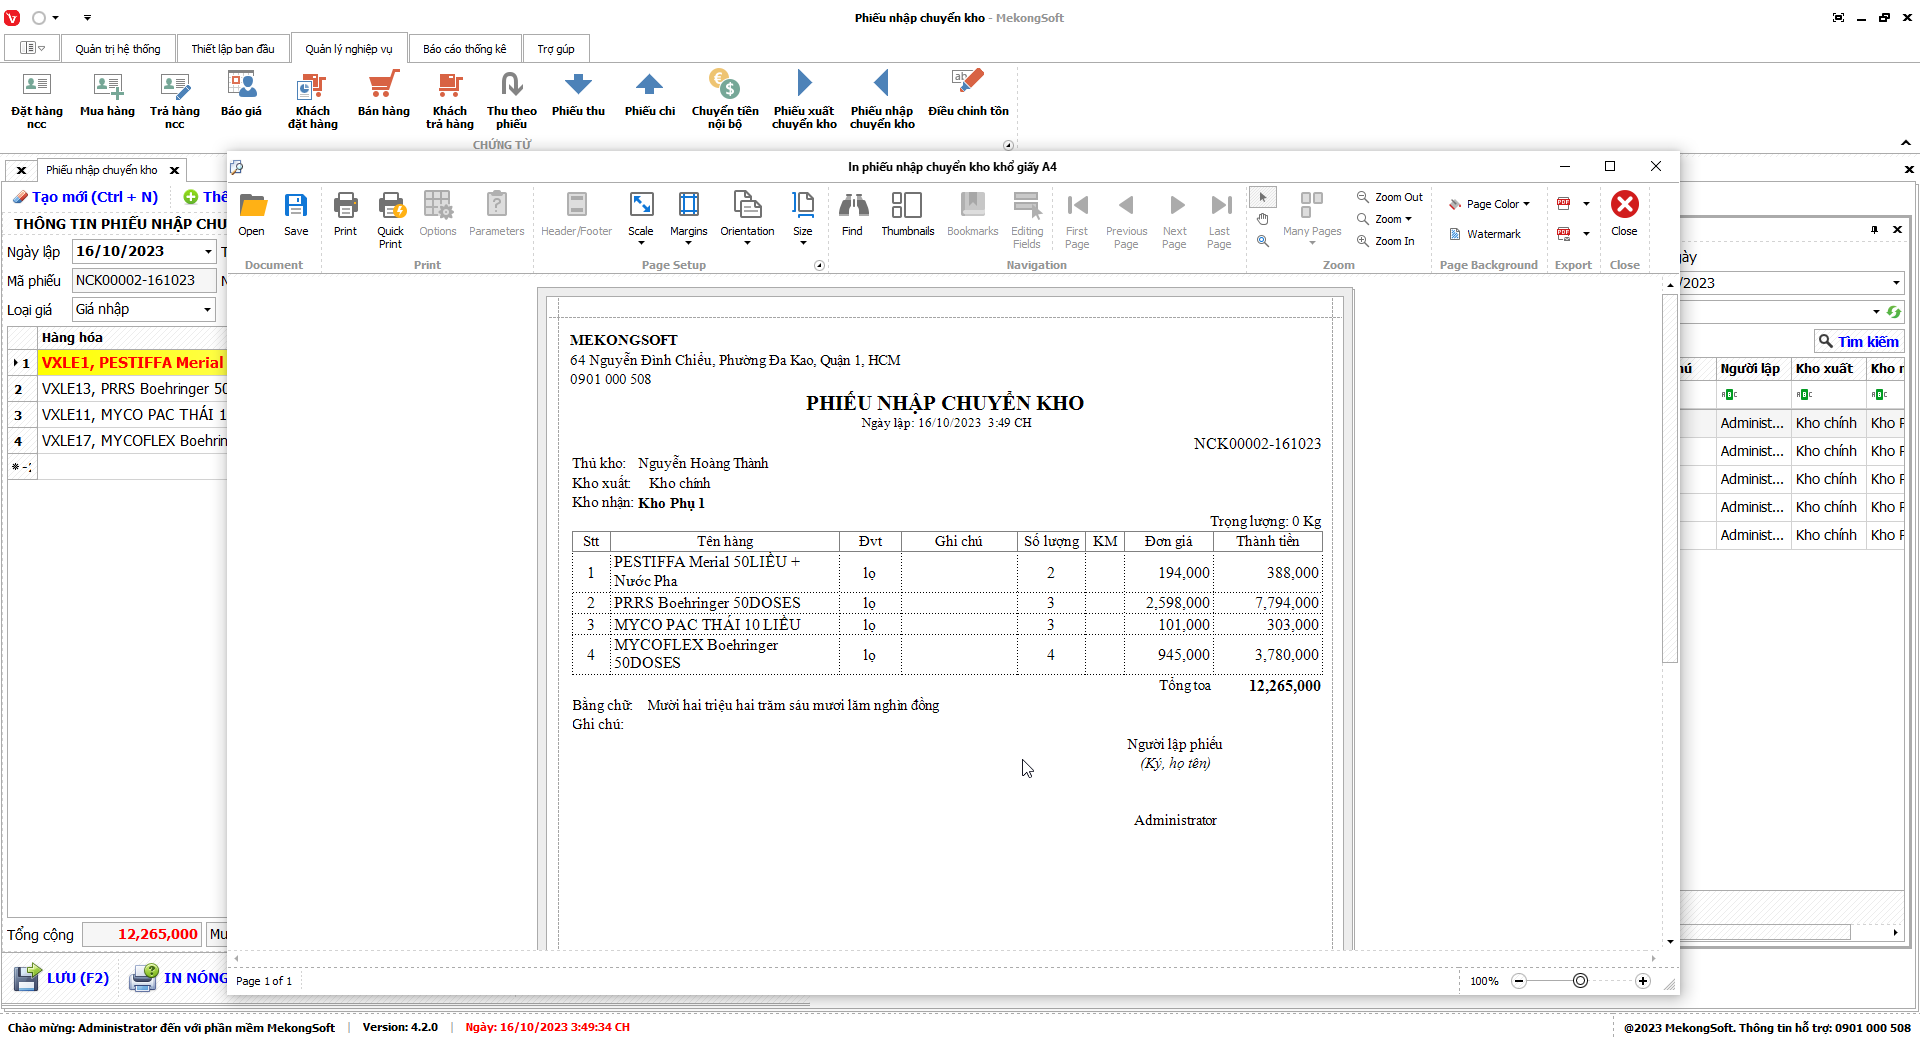This screenshot has height=1039, width=1920.
Task: Open the Find tool in preview
Action: [852, 215]
